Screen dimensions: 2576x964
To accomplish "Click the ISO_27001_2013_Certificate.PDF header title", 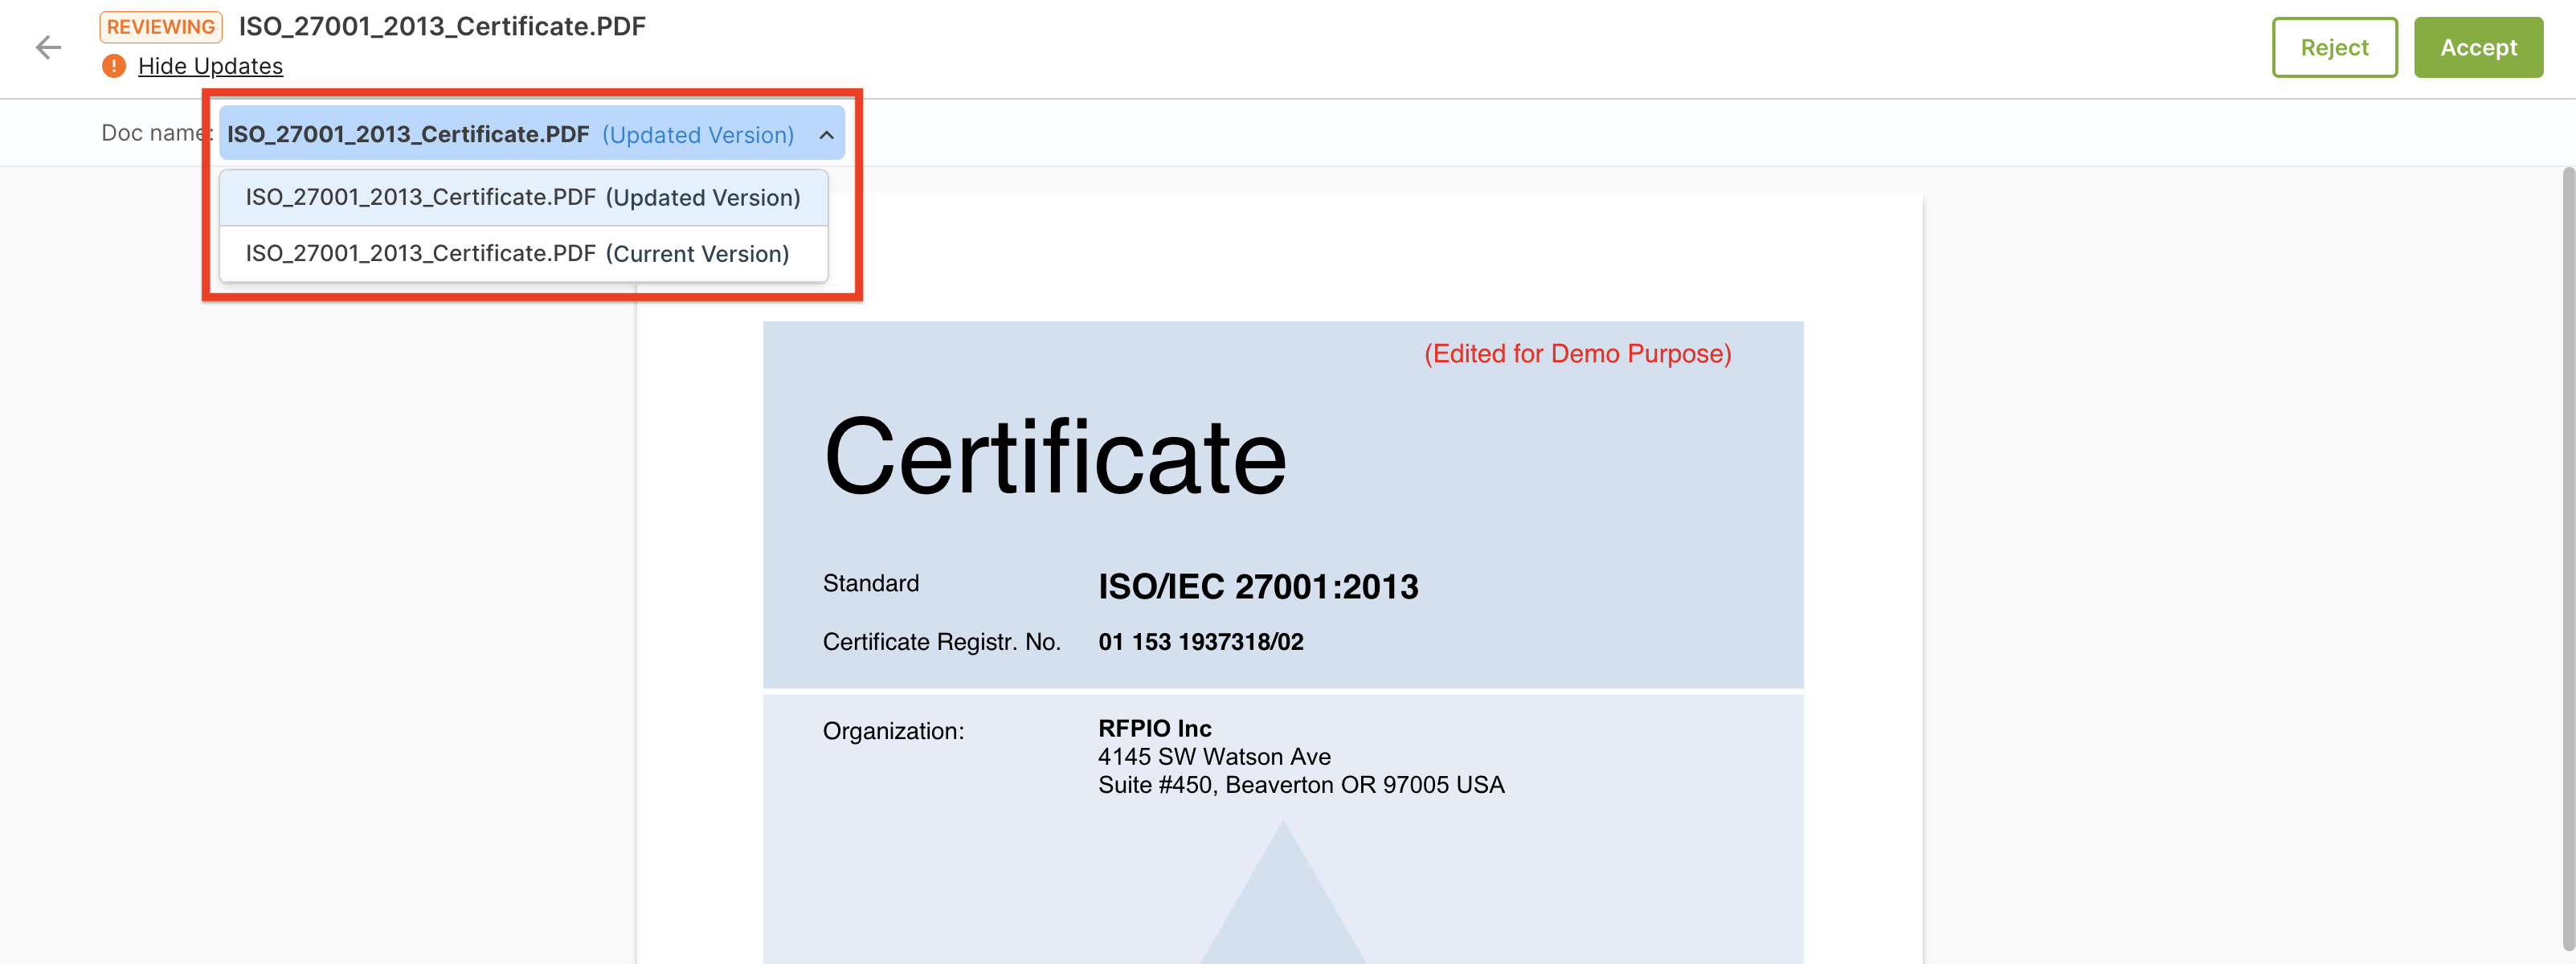I will [442, 27].
